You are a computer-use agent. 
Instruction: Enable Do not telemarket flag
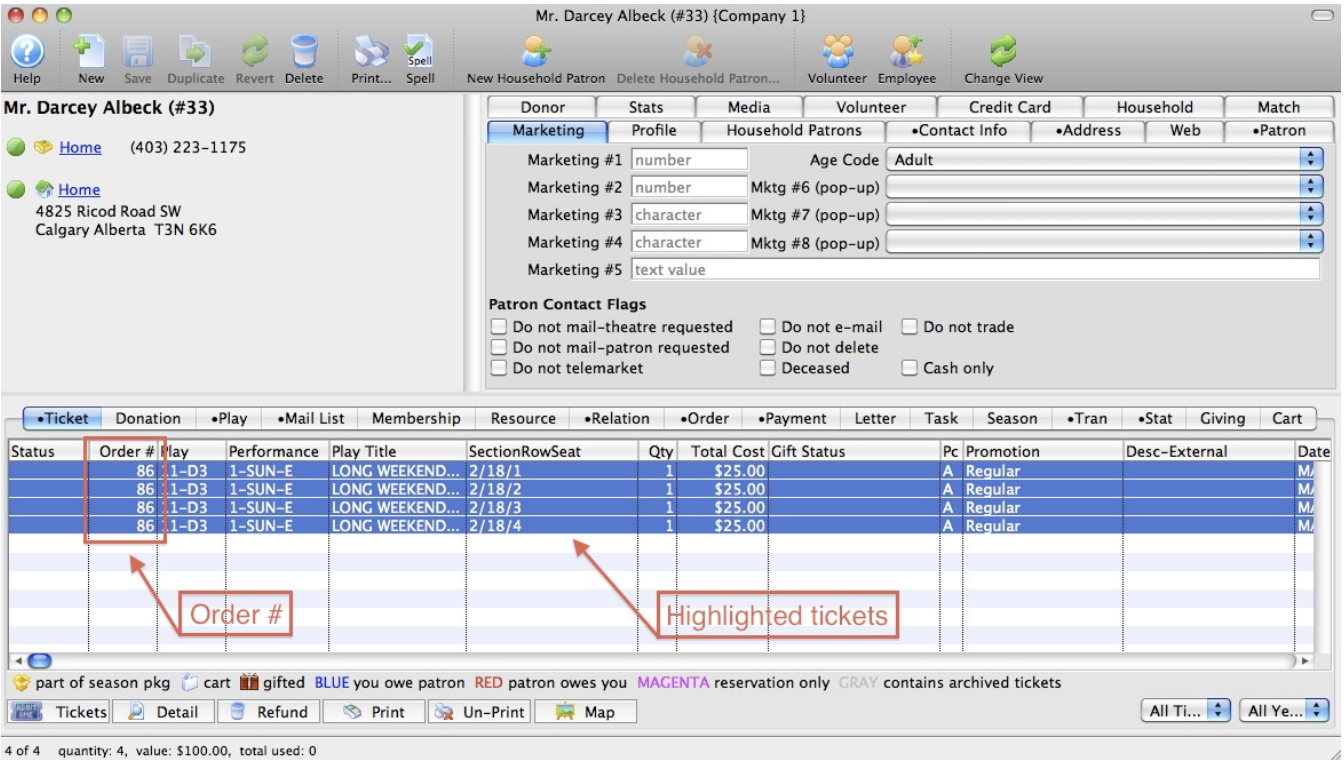point(499,368)
